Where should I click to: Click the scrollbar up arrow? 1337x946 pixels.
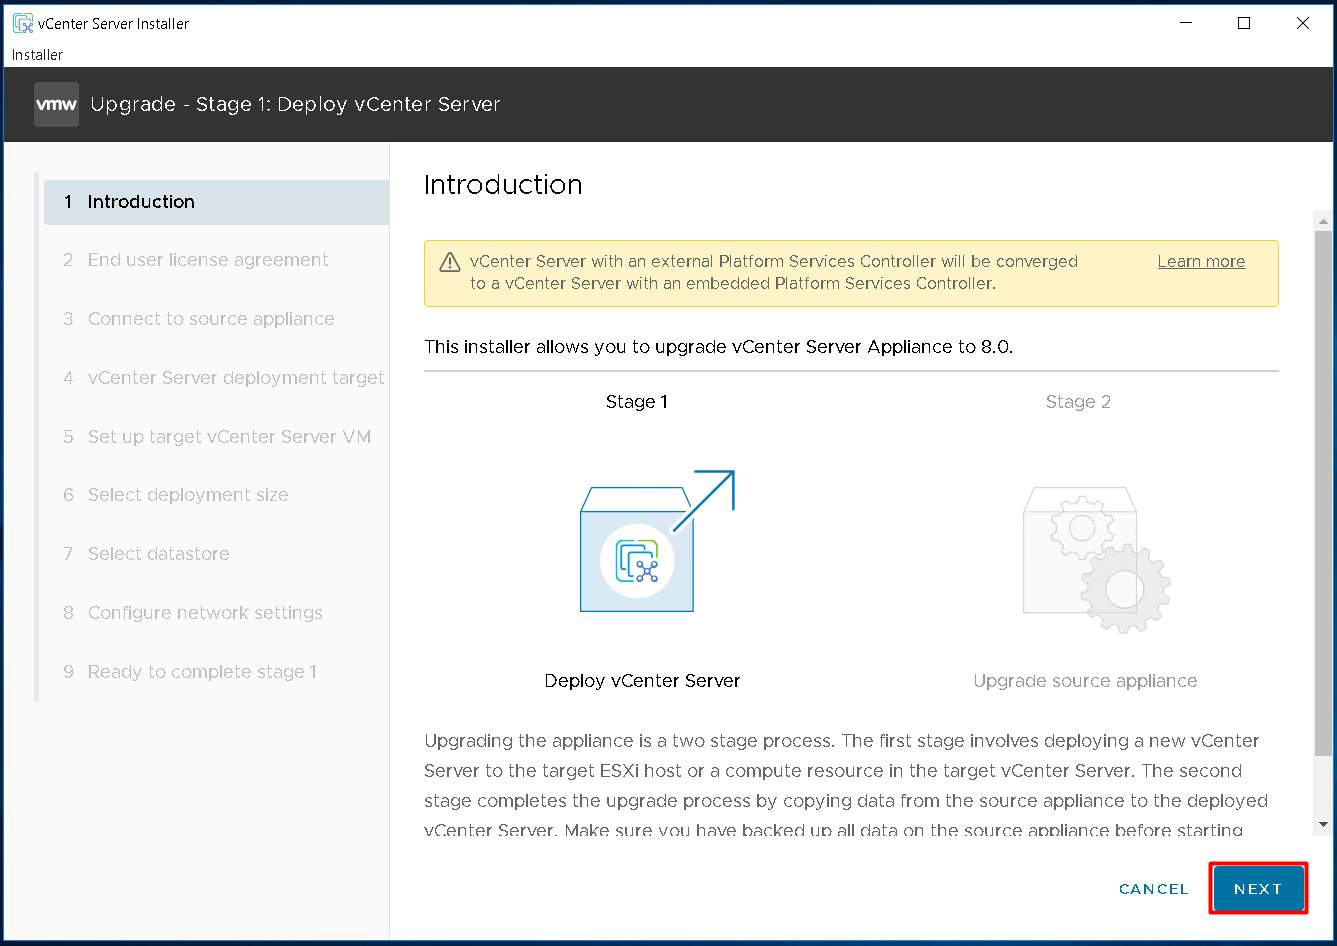[x=1324, y=222]
